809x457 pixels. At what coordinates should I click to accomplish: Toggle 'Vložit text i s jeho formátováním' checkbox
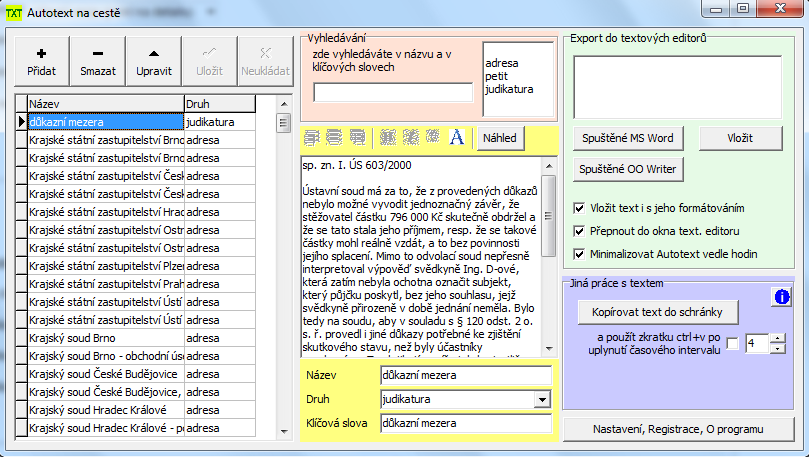tap(581, 208)
